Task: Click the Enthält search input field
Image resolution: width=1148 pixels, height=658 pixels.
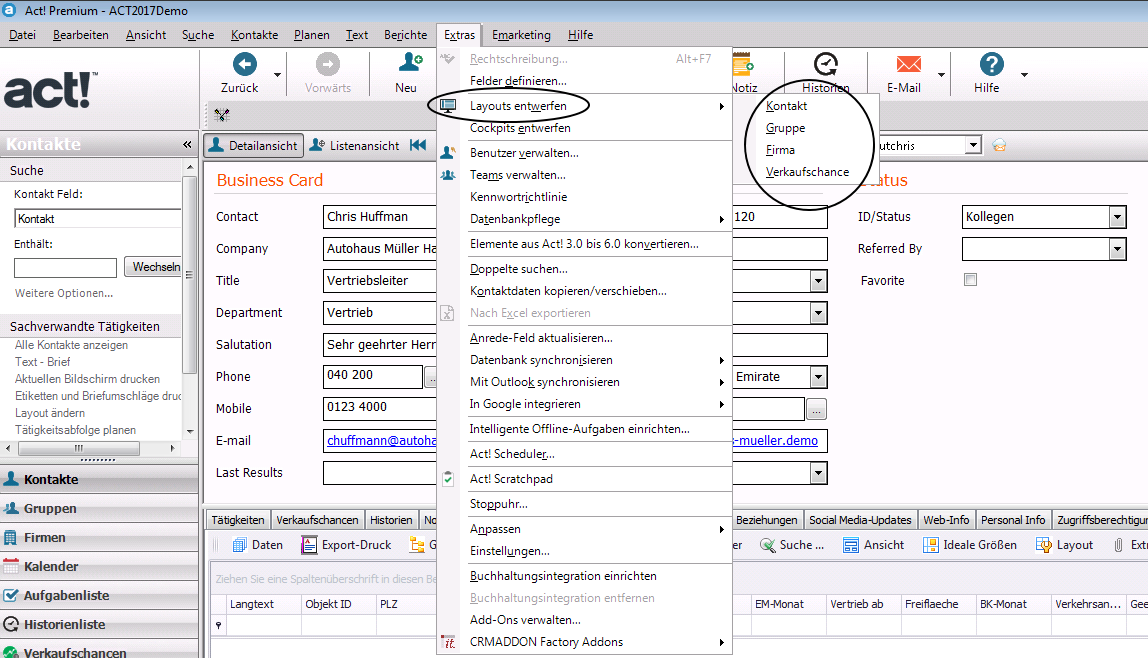Action: 65,268
